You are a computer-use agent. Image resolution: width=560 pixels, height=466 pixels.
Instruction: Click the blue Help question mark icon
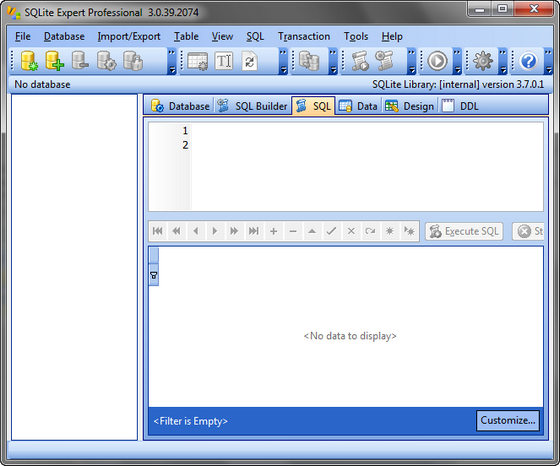pyautogui.click(x=529, y=61)
